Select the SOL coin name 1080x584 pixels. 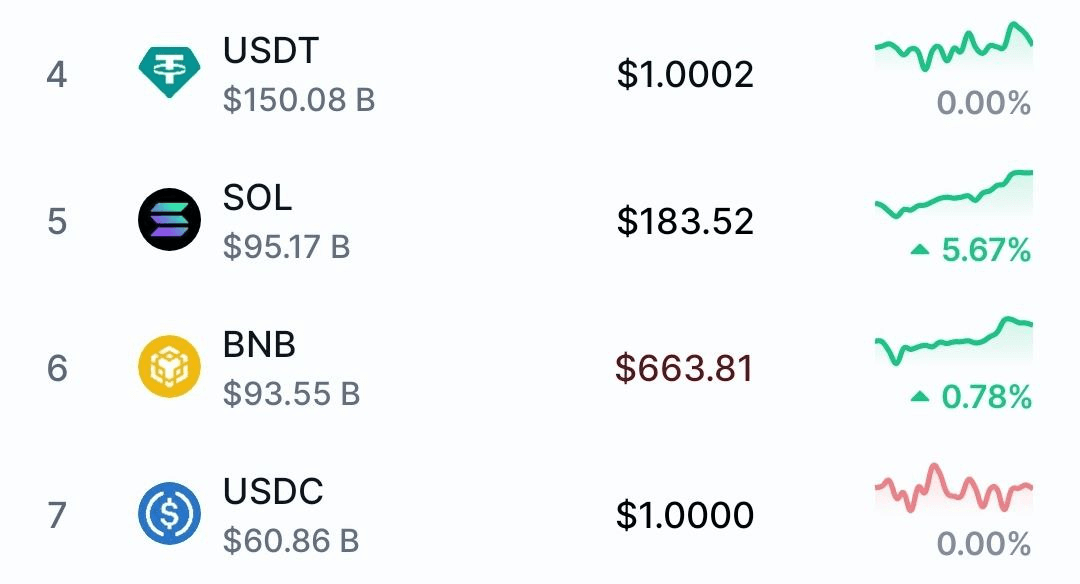258,198
